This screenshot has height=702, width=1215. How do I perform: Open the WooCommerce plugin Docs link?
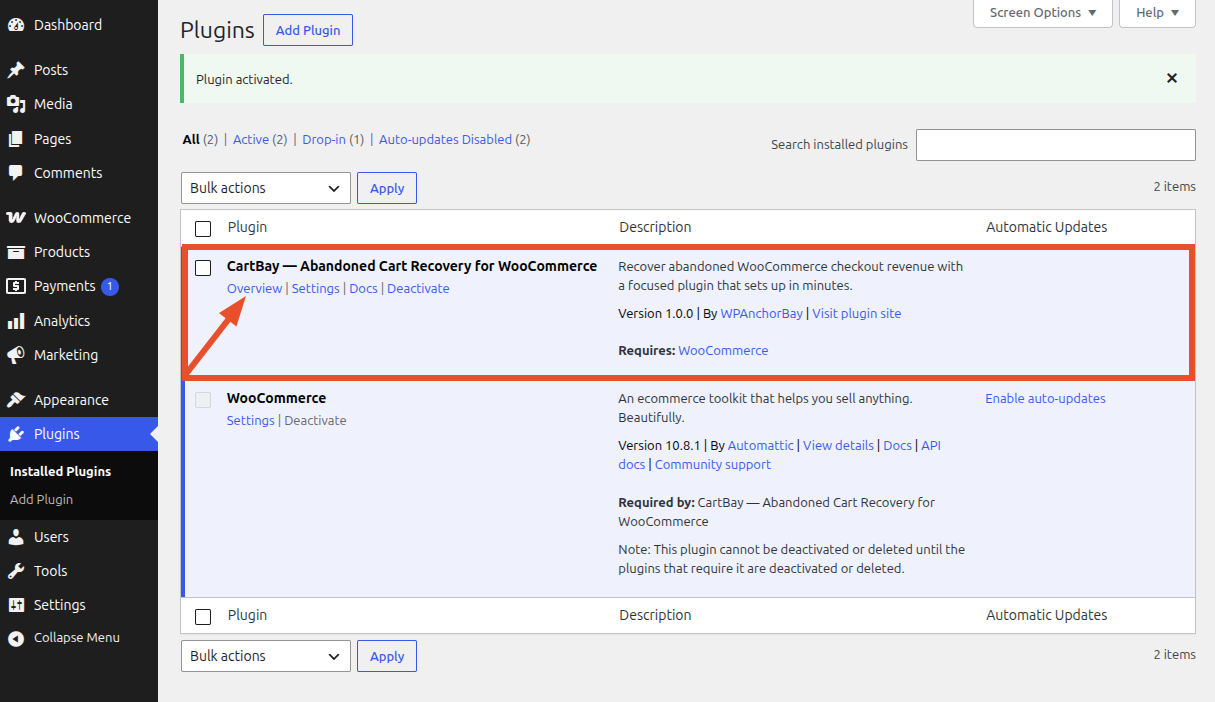(898, 445)
